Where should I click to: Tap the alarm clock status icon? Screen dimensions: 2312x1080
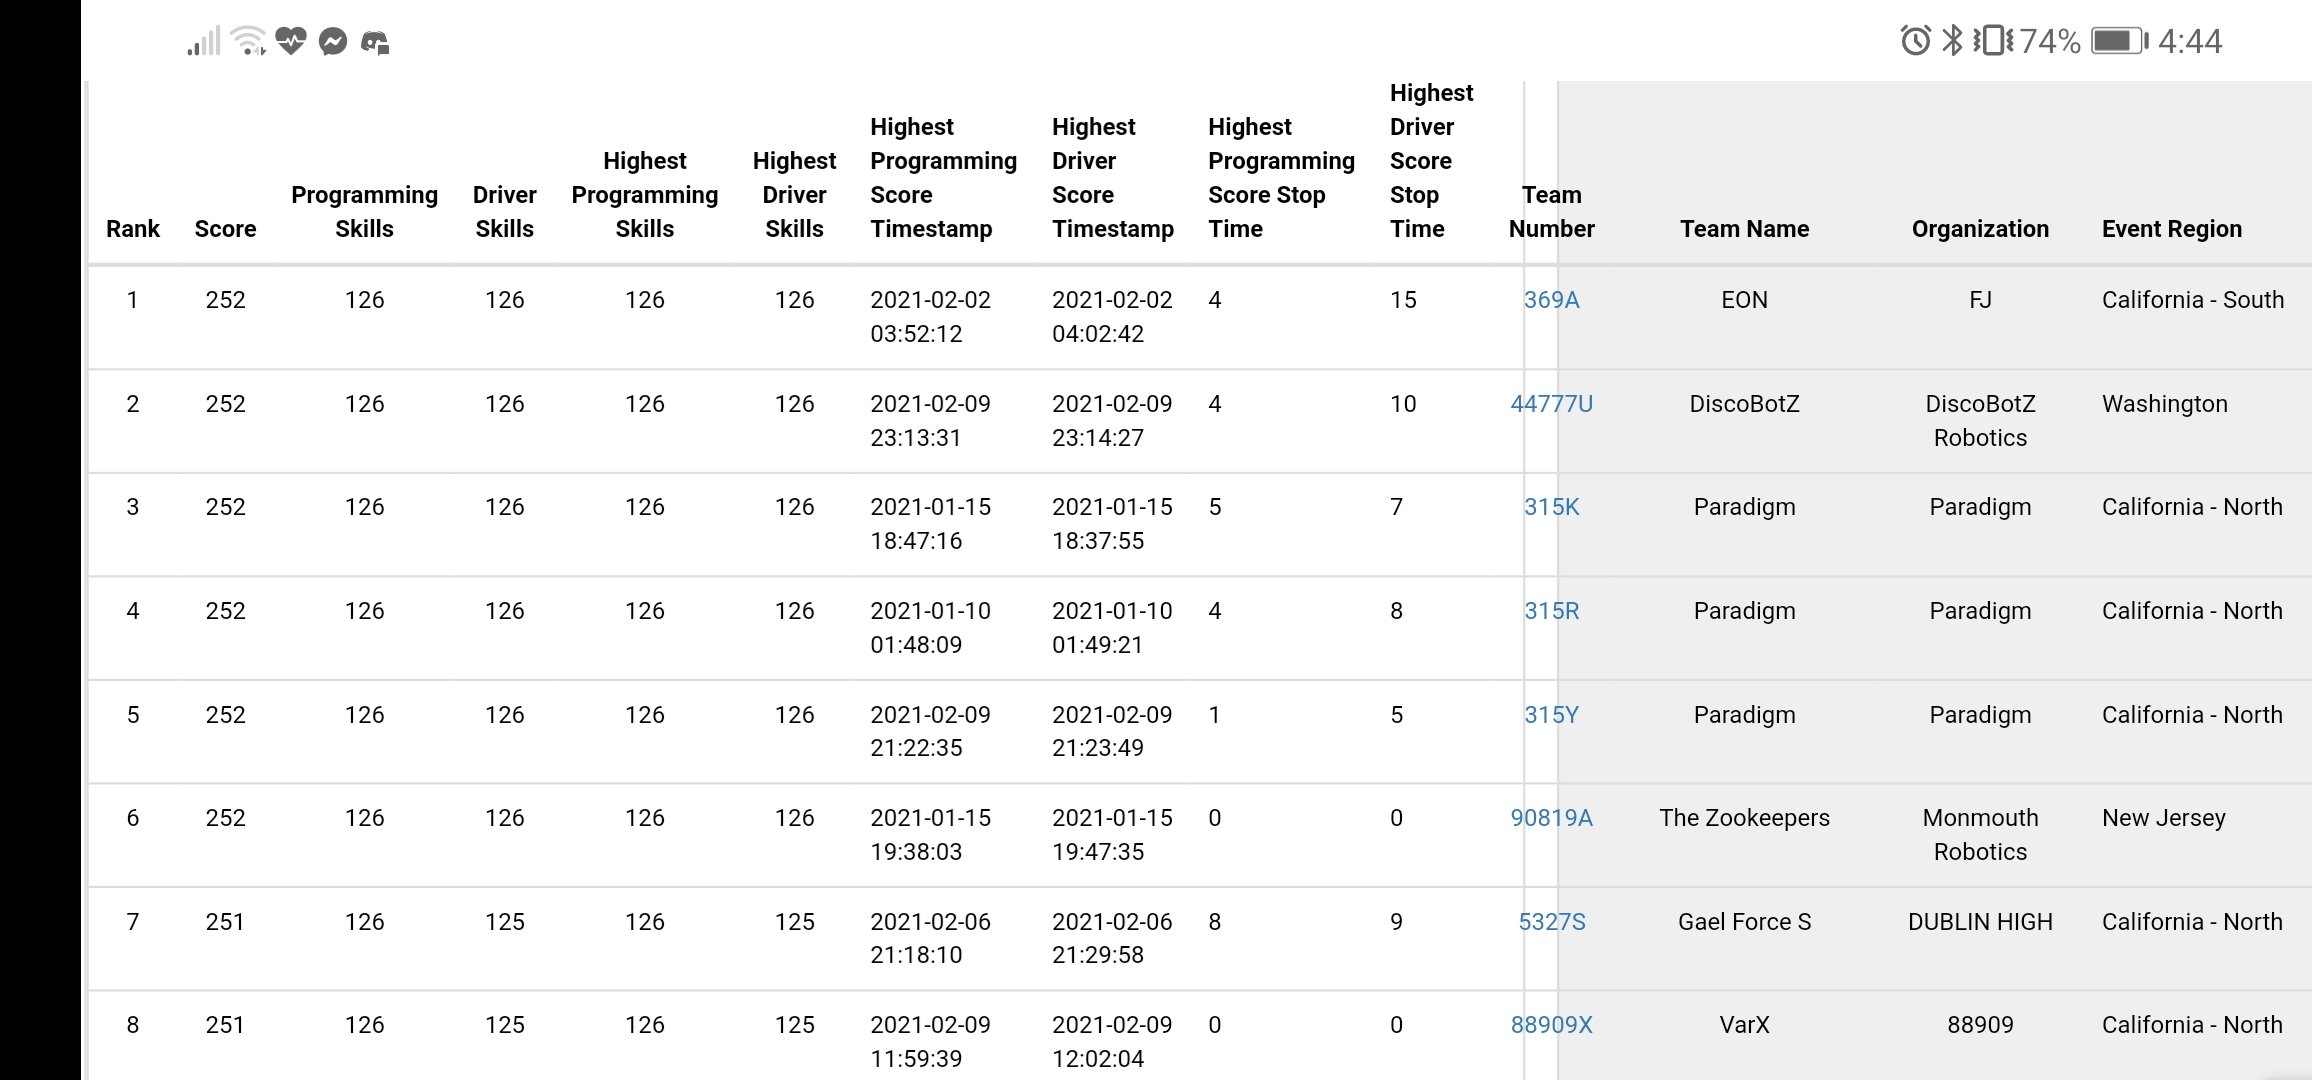pyautogui.click(x=1915, y=41)
